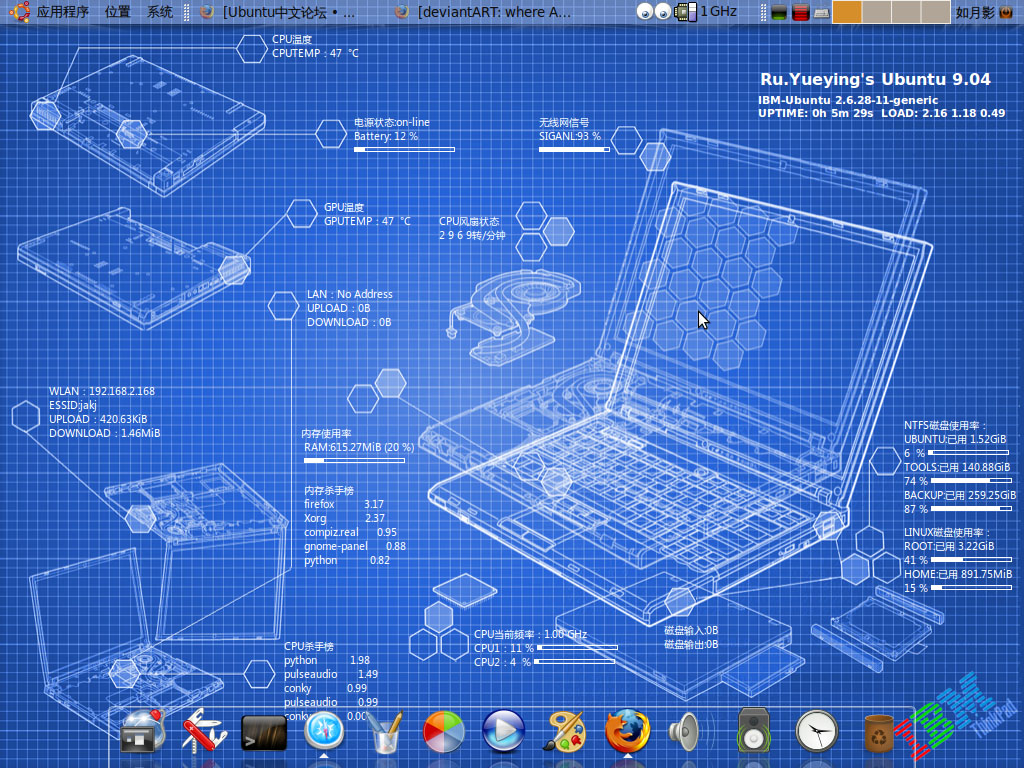Open the 系统 menu

[159, 12]
